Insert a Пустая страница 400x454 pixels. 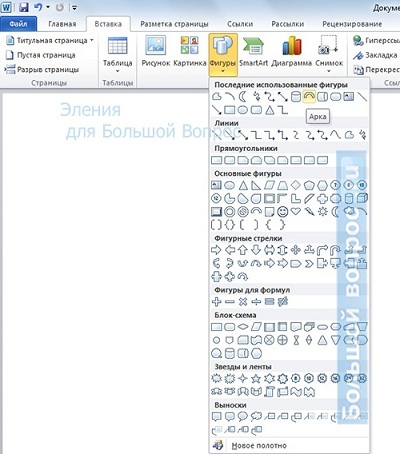coord(41,55)
